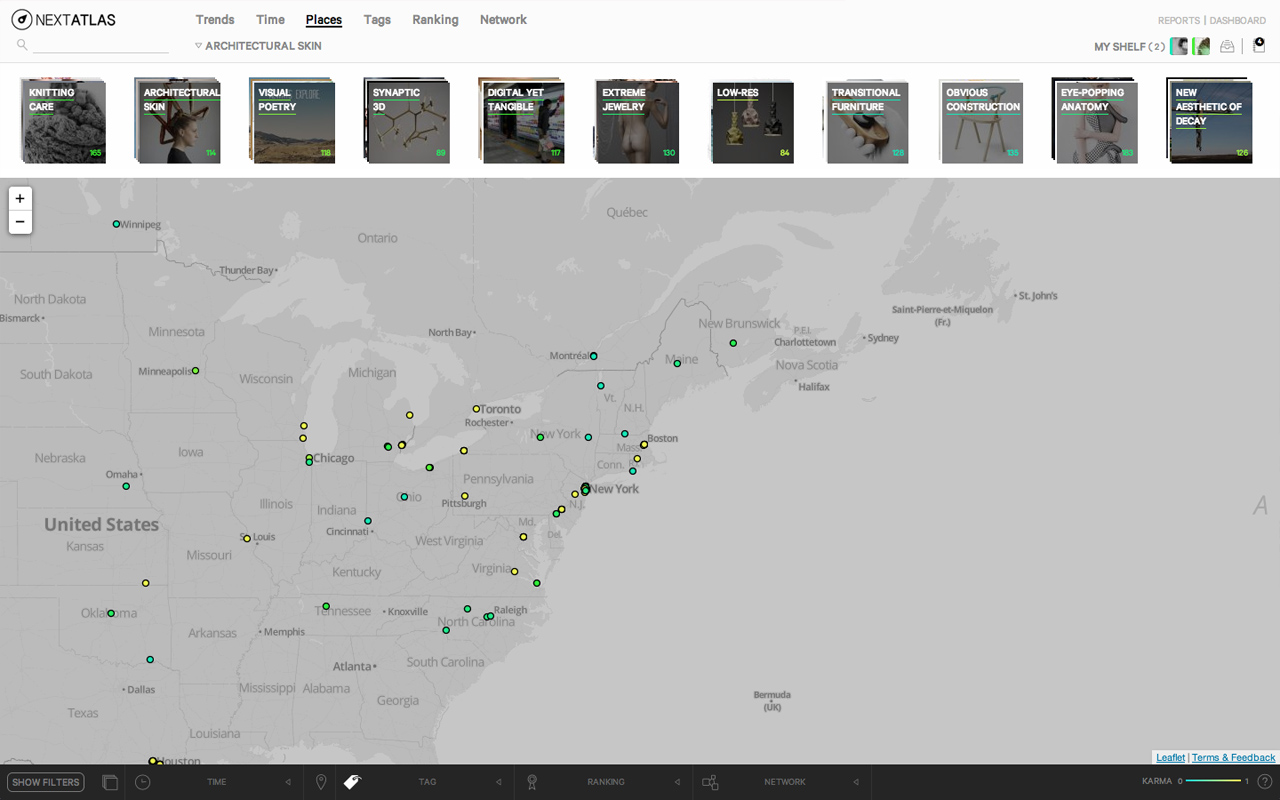Click the stacked cards icon
Image resolution: width=1280 pixels, height=800 pixels.
point(110,782)
